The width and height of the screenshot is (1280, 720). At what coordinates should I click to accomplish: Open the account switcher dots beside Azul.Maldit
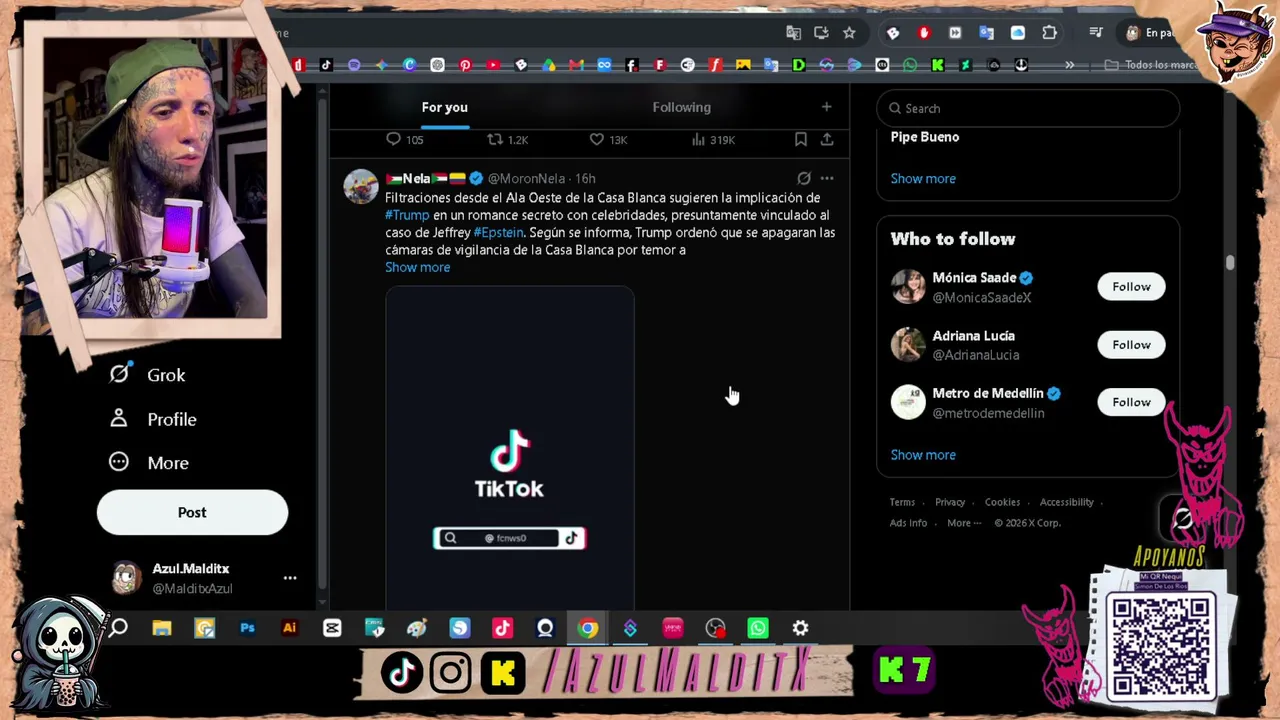(290, 578)
